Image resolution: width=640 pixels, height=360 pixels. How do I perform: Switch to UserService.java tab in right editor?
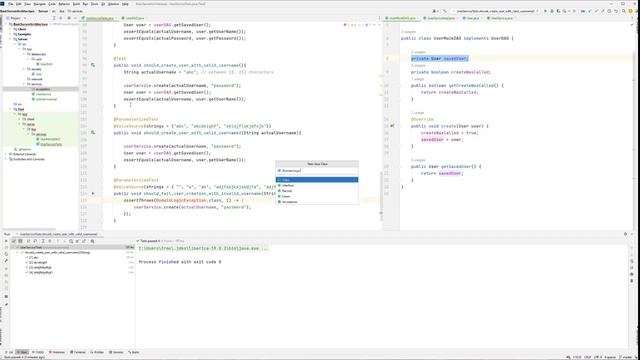(x=502, y=18)
